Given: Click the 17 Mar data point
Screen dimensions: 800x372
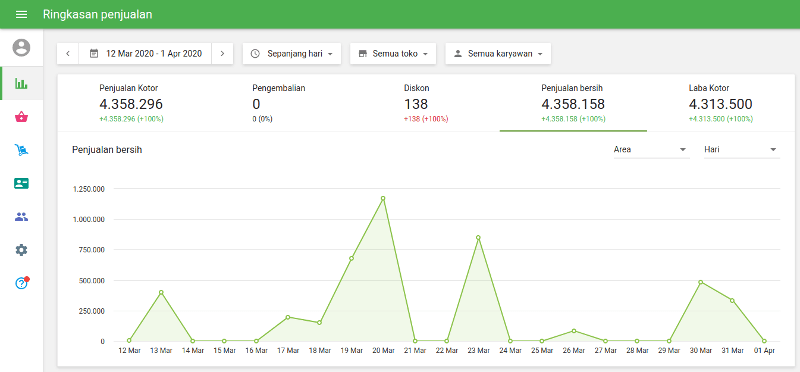Looking at the screenshot, I should coord(288,317).
